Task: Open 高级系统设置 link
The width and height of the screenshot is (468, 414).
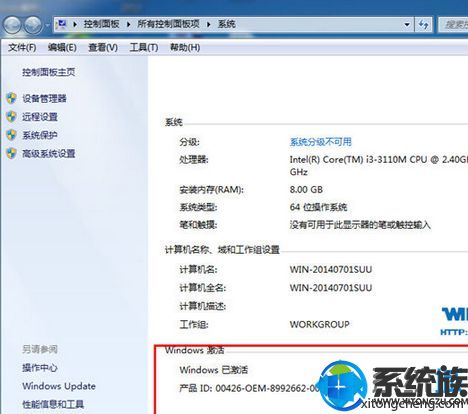Action: [49, 153]
